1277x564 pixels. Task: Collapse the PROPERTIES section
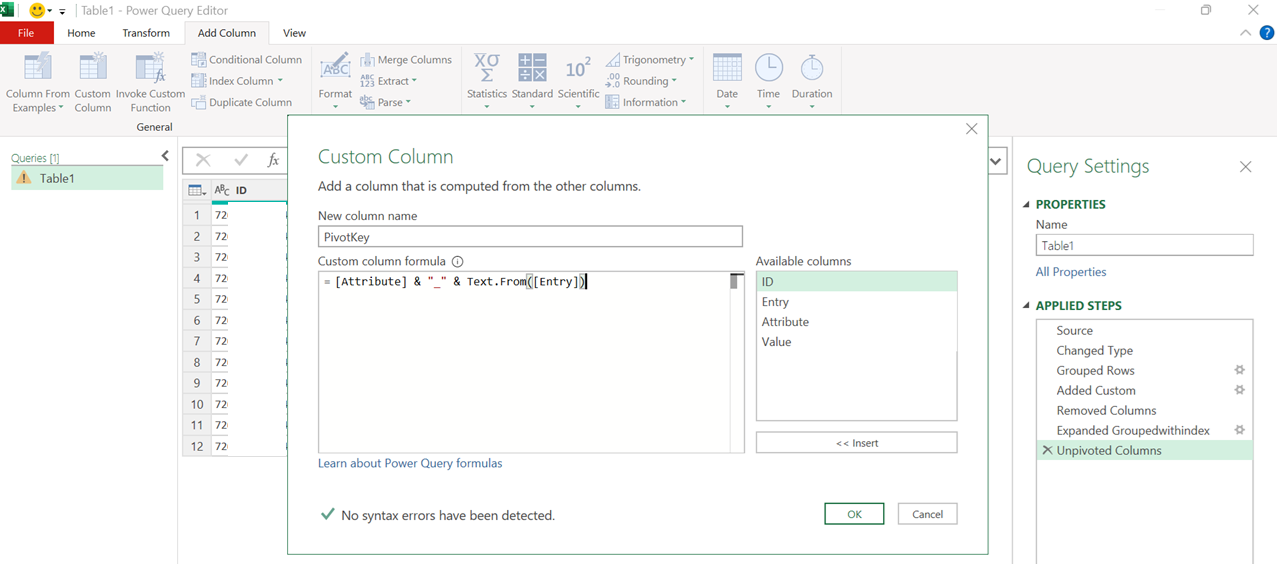tap(1026, 204)
